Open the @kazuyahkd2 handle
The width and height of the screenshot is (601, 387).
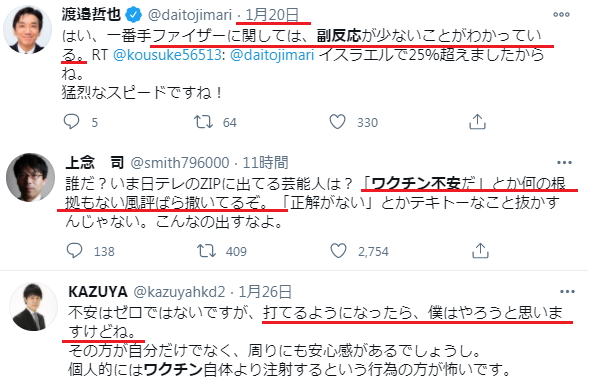[x=179, y=292]
